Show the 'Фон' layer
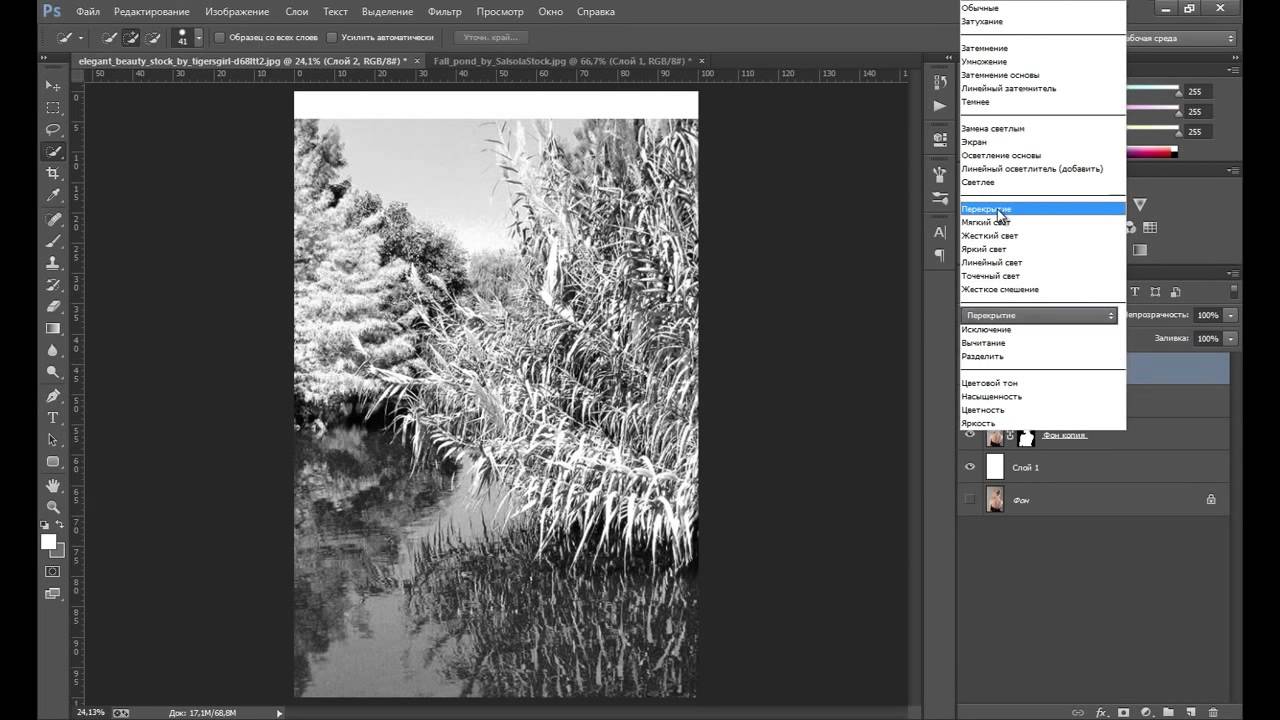1280x720 pixels. [969, 499]
